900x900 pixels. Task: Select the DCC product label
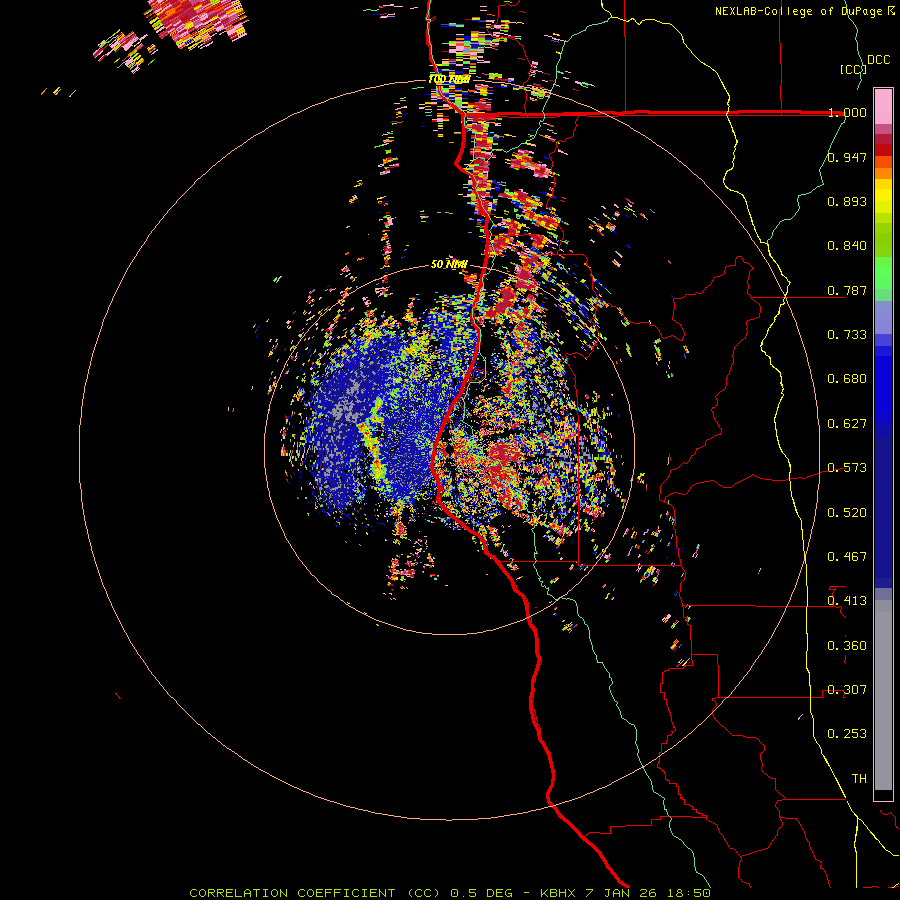[879, 60]
